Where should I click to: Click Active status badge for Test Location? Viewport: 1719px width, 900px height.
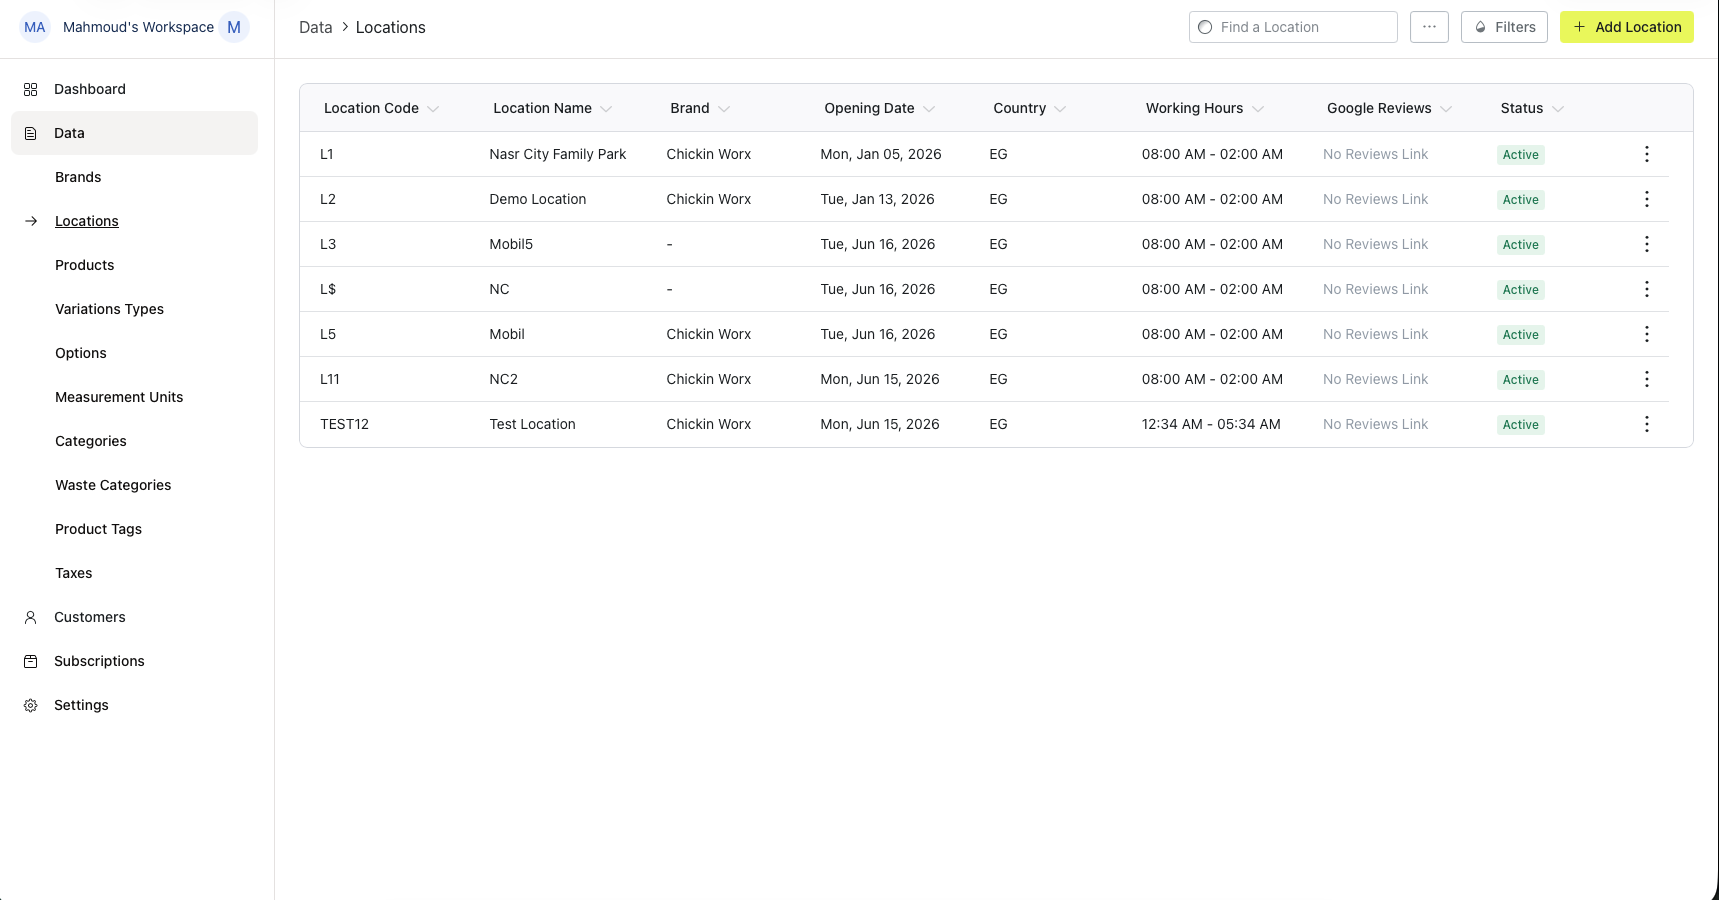coord(1520,424)
